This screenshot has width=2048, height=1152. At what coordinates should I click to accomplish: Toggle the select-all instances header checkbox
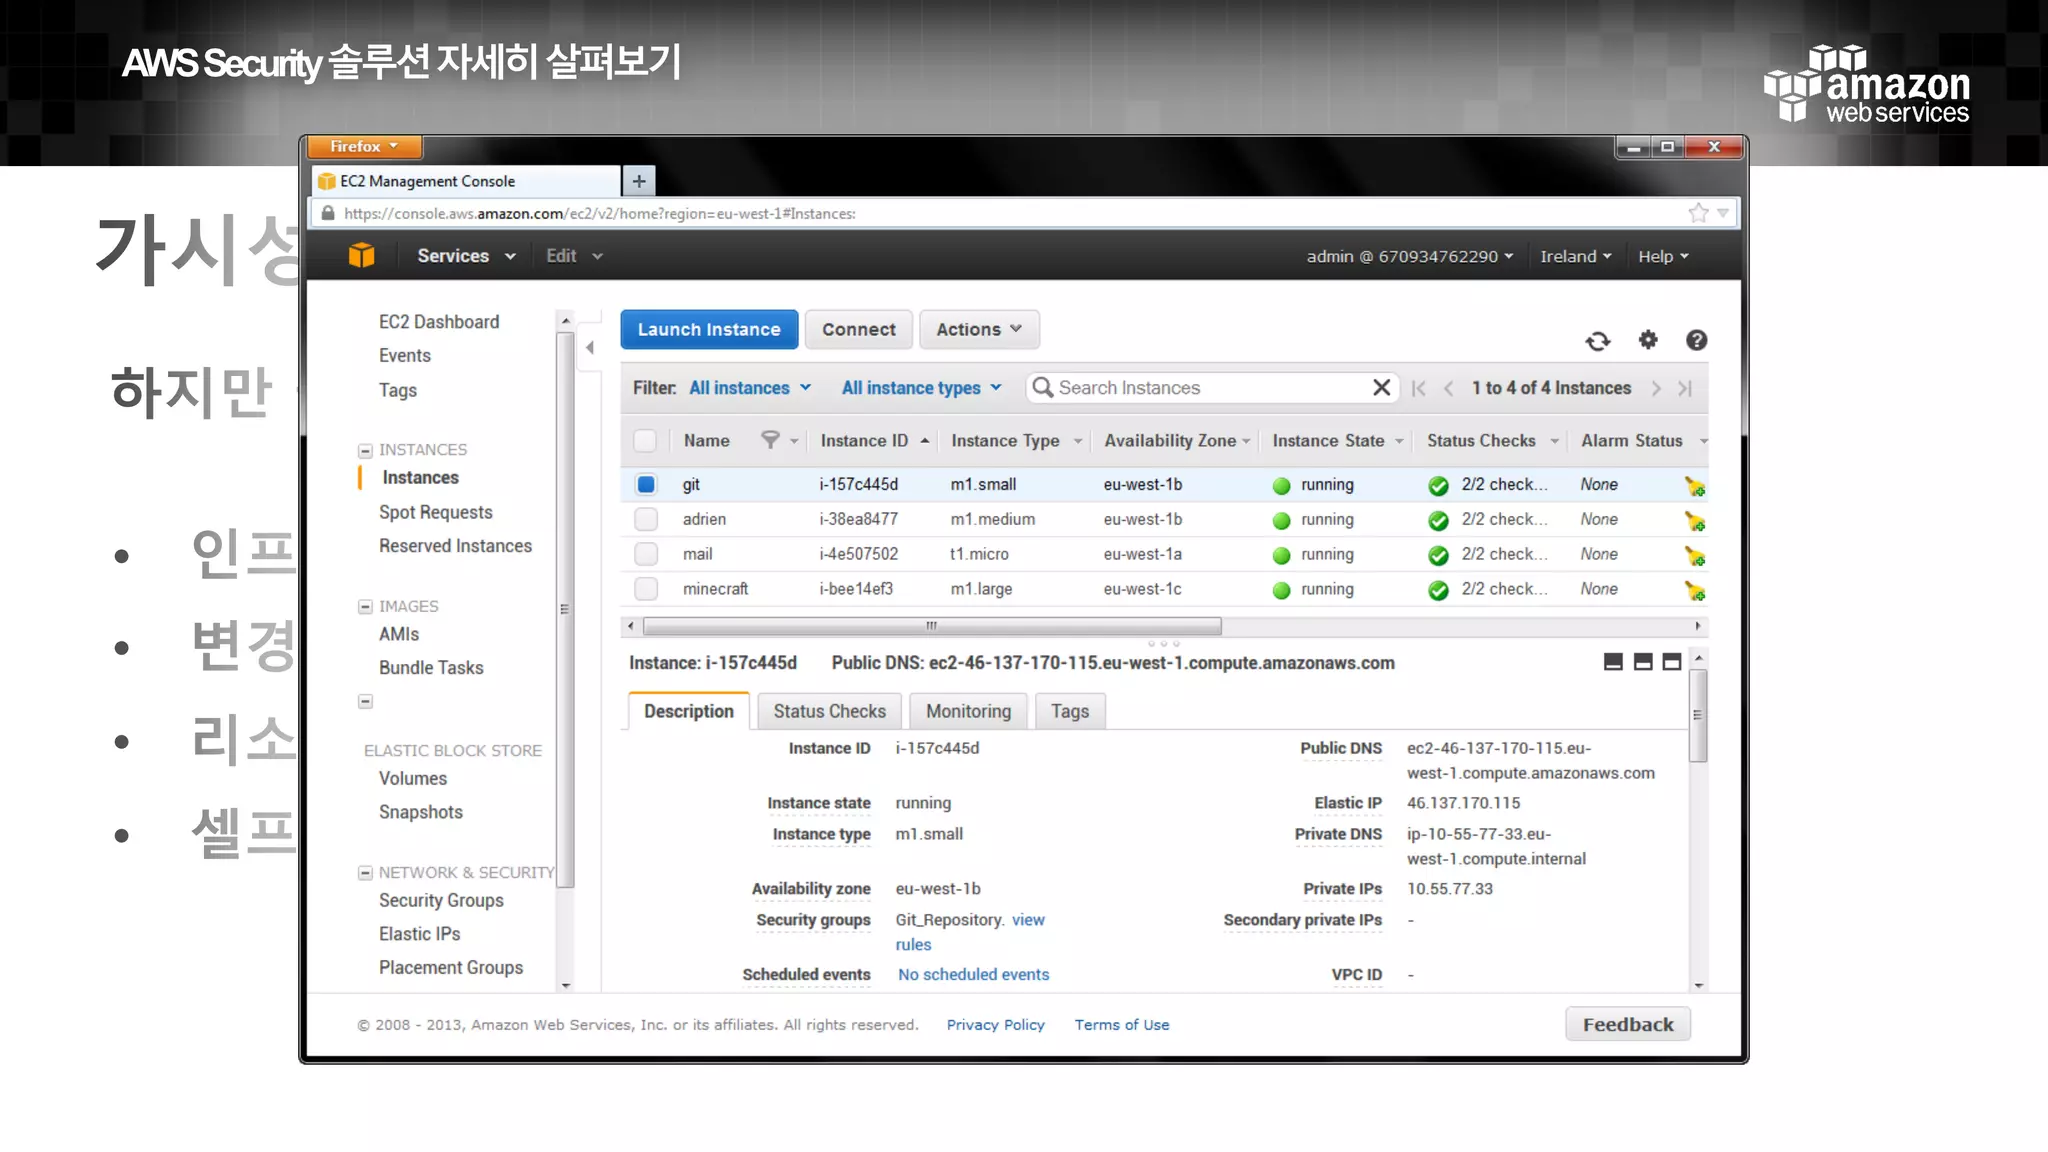(x=646, y=441)
